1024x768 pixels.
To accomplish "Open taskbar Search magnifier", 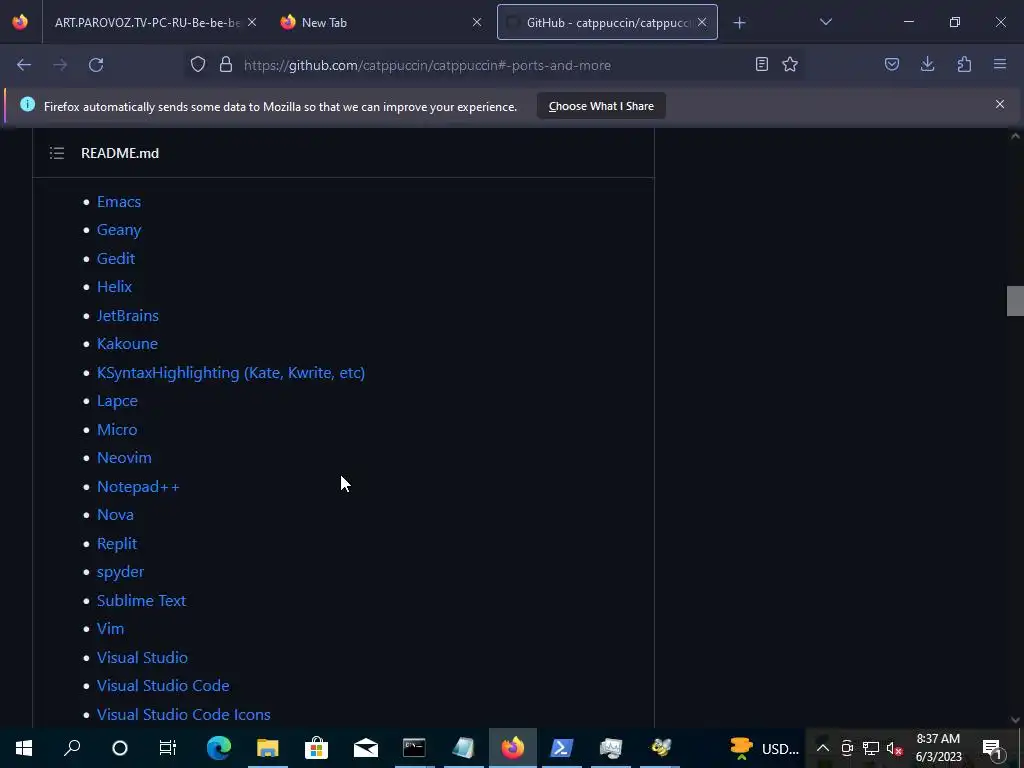I will [72, 748].
